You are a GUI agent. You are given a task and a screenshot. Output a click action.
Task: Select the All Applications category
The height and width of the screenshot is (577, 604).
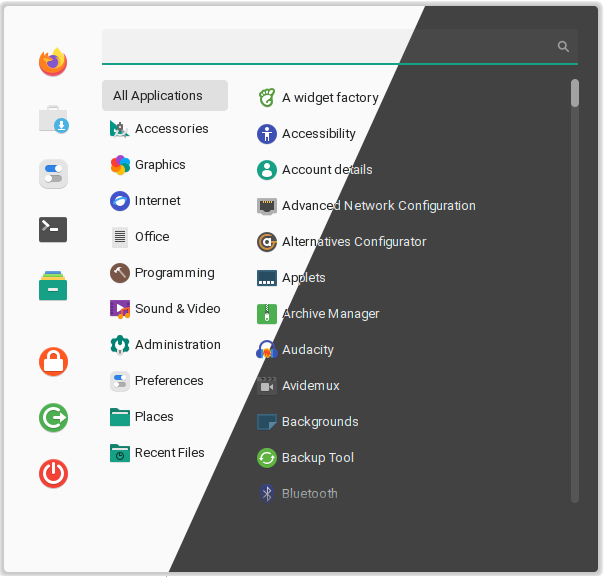[x=165, y=96]
